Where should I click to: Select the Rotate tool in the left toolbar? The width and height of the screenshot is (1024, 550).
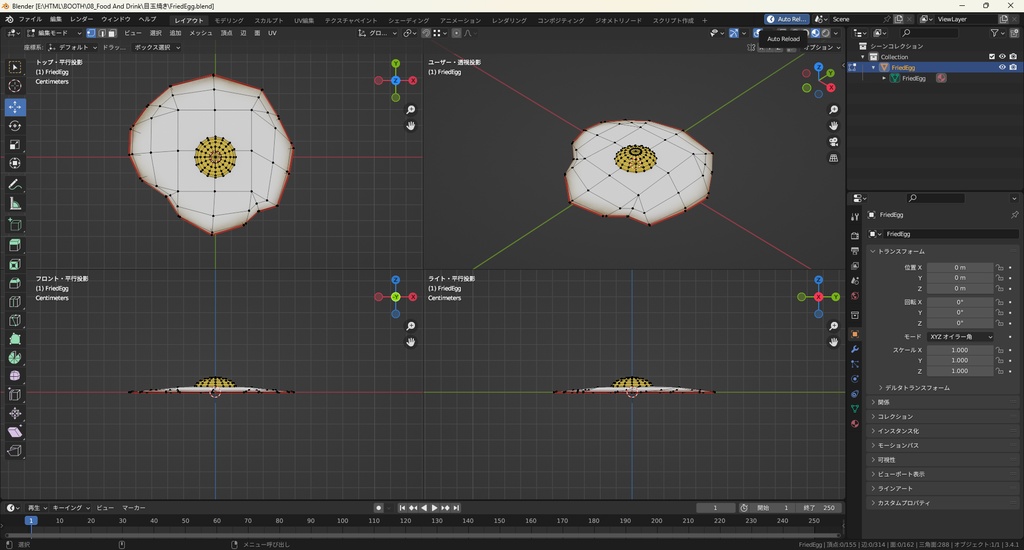[15, 126]
